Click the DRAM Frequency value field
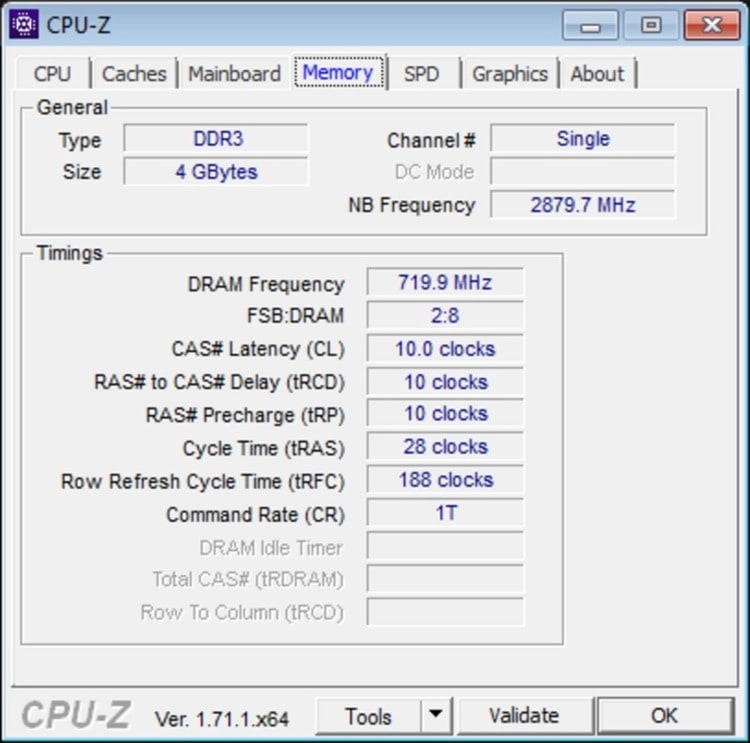Screen dimensions: 750x743 [445, 283]
